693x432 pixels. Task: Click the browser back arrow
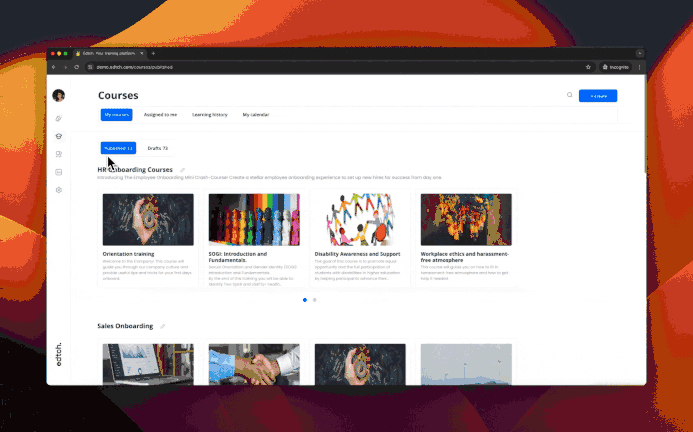coord(53,67)
